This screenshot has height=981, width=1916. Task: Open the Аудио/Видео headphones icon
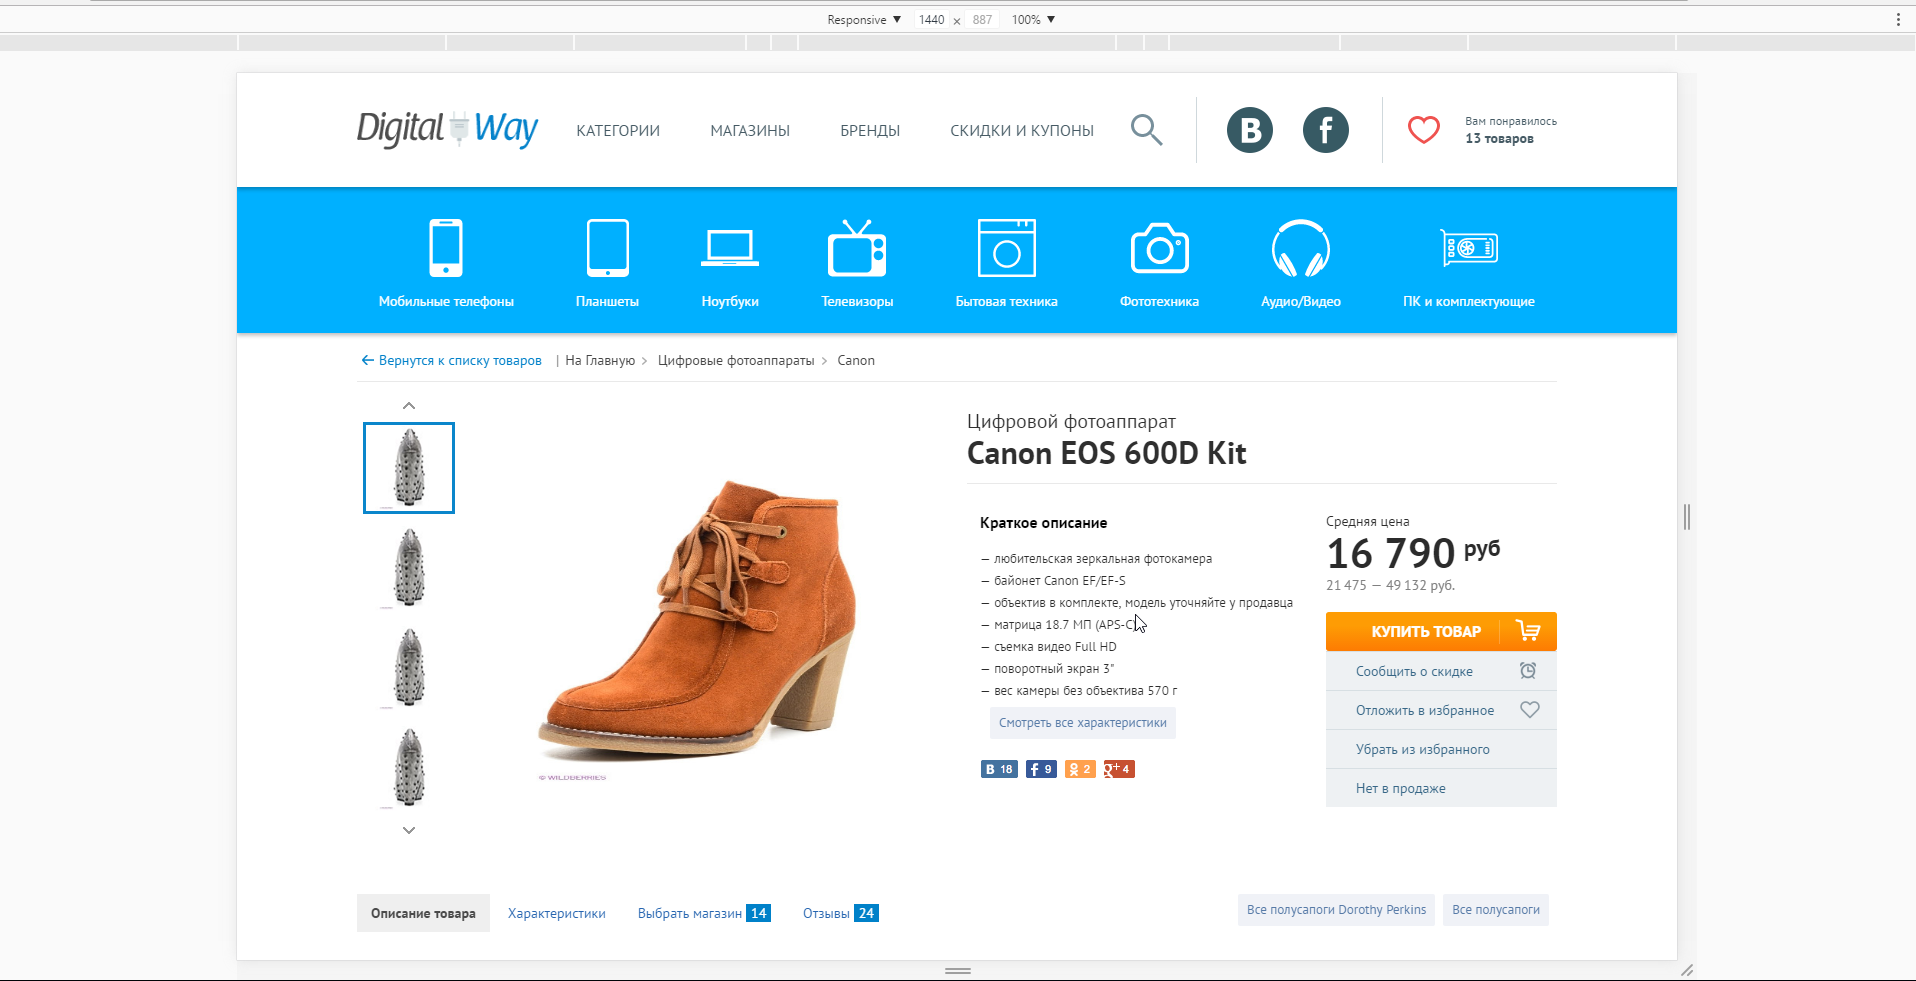click(1300, 248)
